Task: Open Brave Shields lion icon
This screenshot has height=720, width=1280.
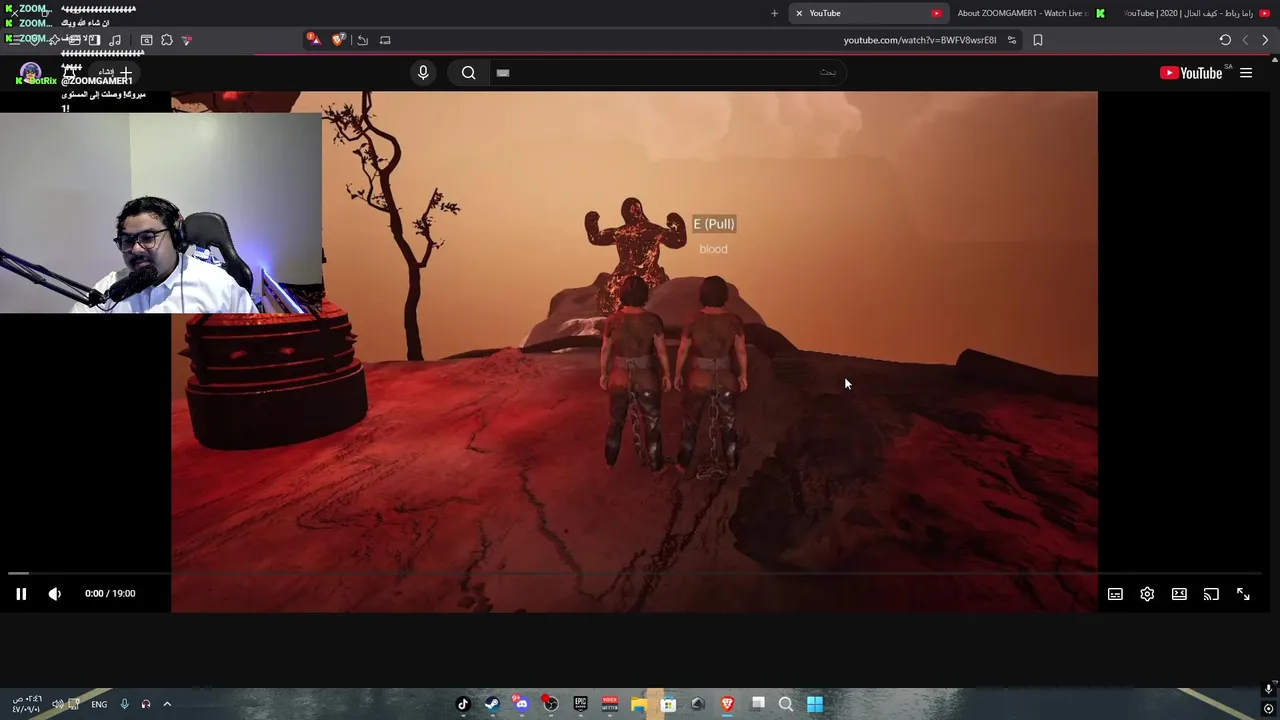Action: pos(338,40)
